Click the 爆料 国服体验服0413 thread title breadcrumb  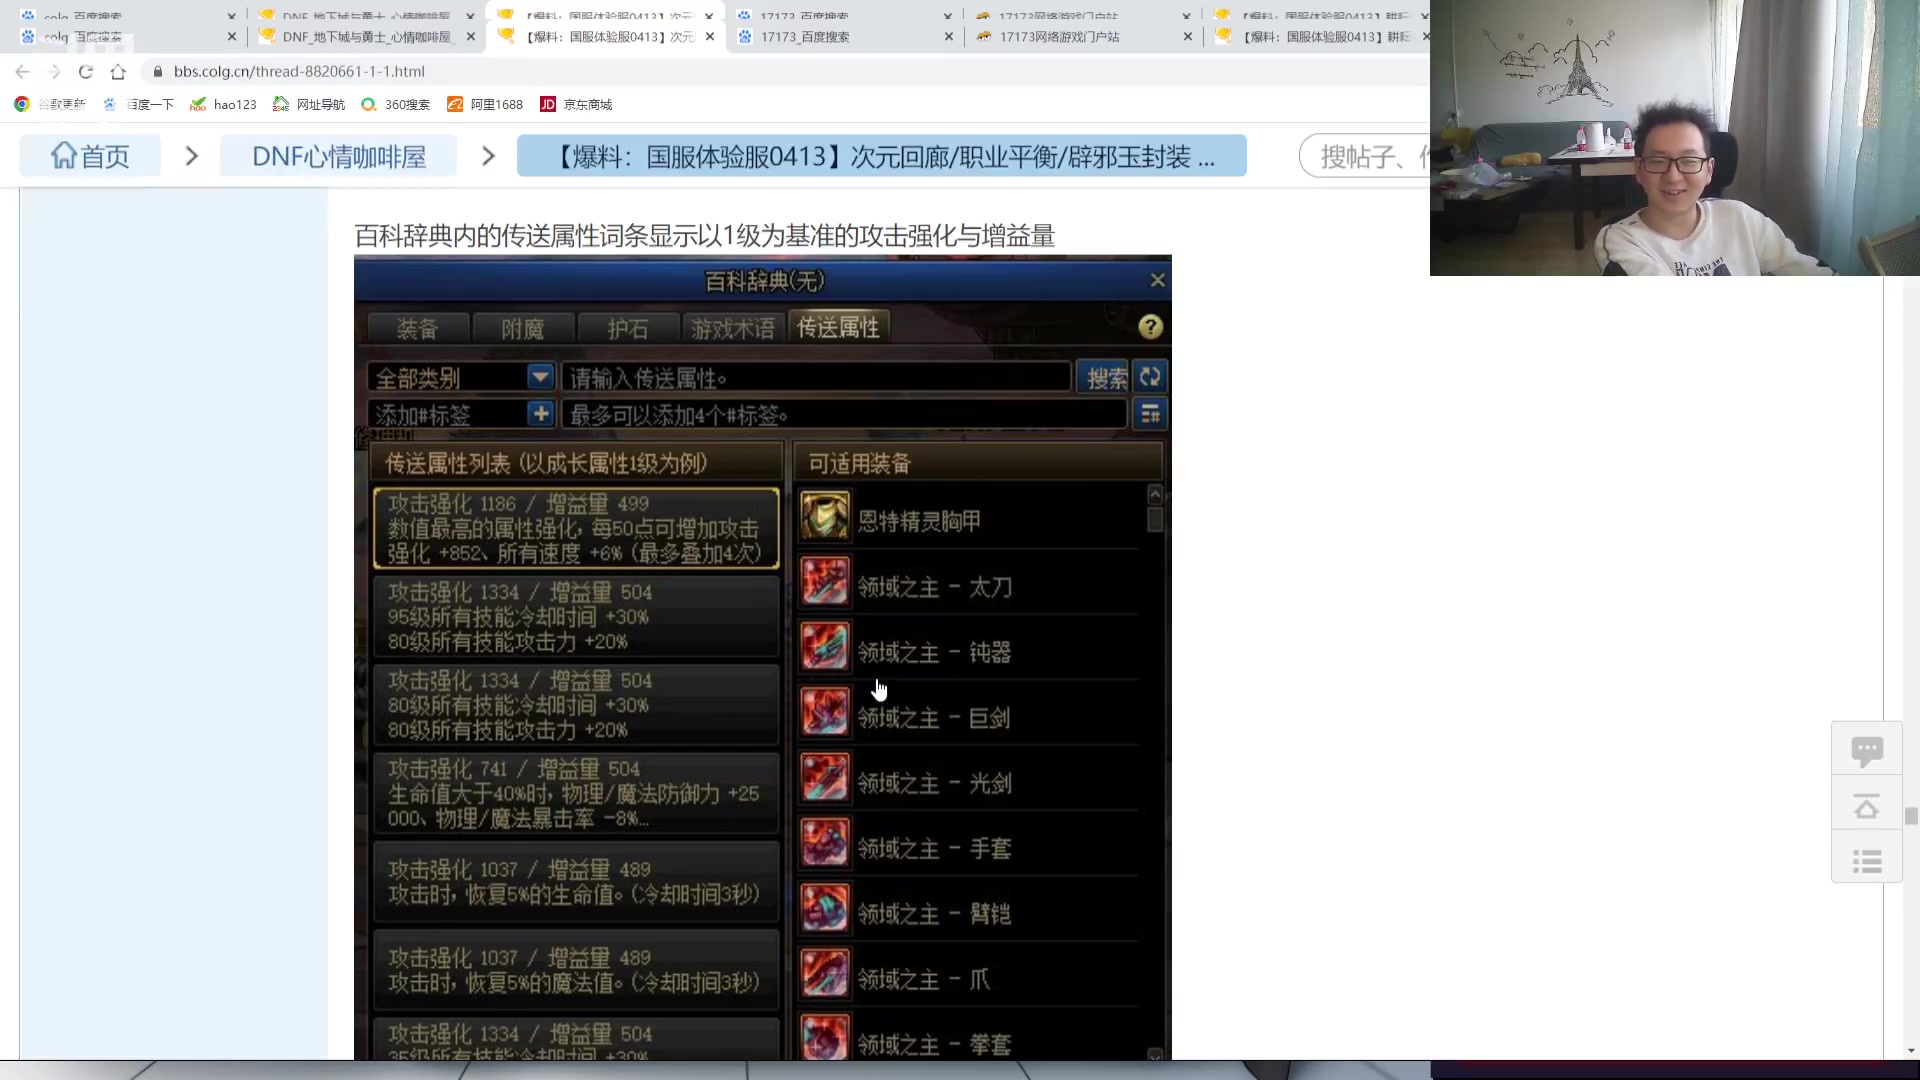point(882,156)
